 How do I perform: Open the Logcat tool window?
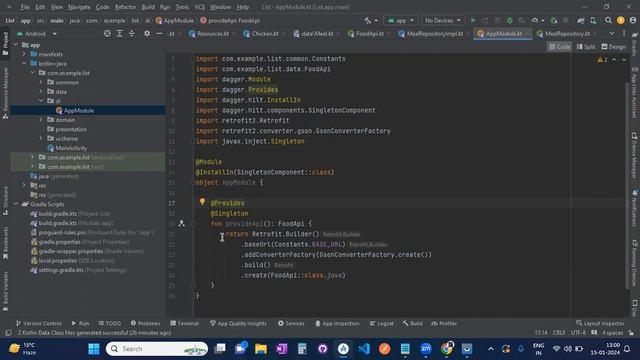(382, 323)
